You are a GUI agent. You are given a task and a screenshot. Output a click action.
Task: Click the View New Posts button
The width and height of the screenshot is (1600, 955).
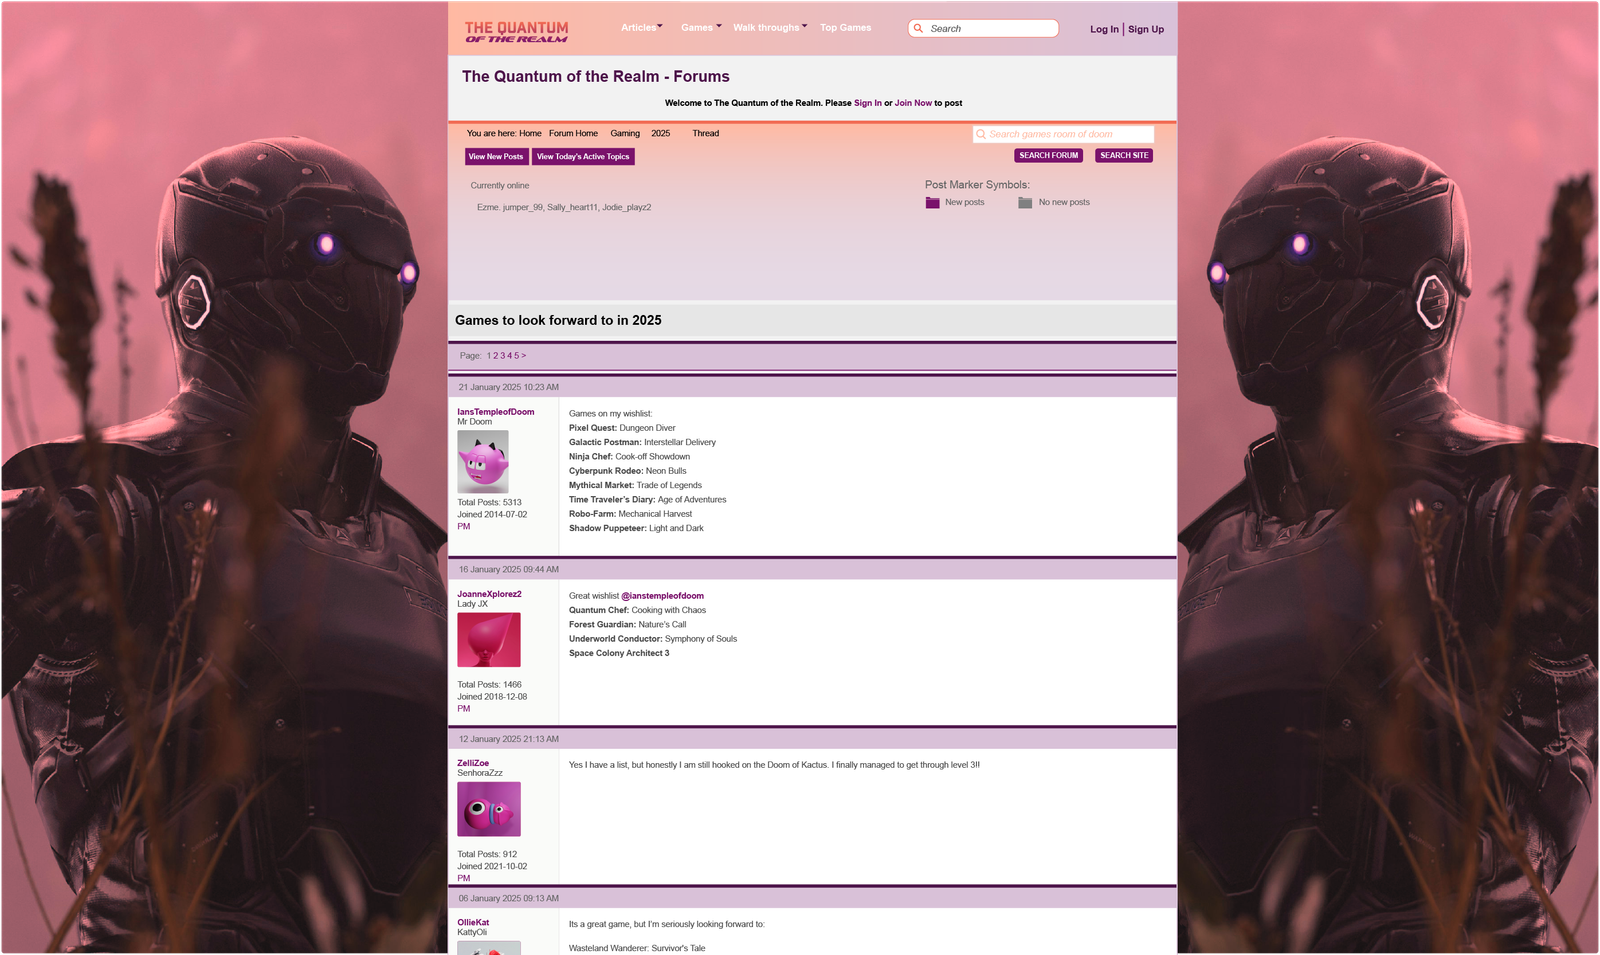tap(496, 157)
